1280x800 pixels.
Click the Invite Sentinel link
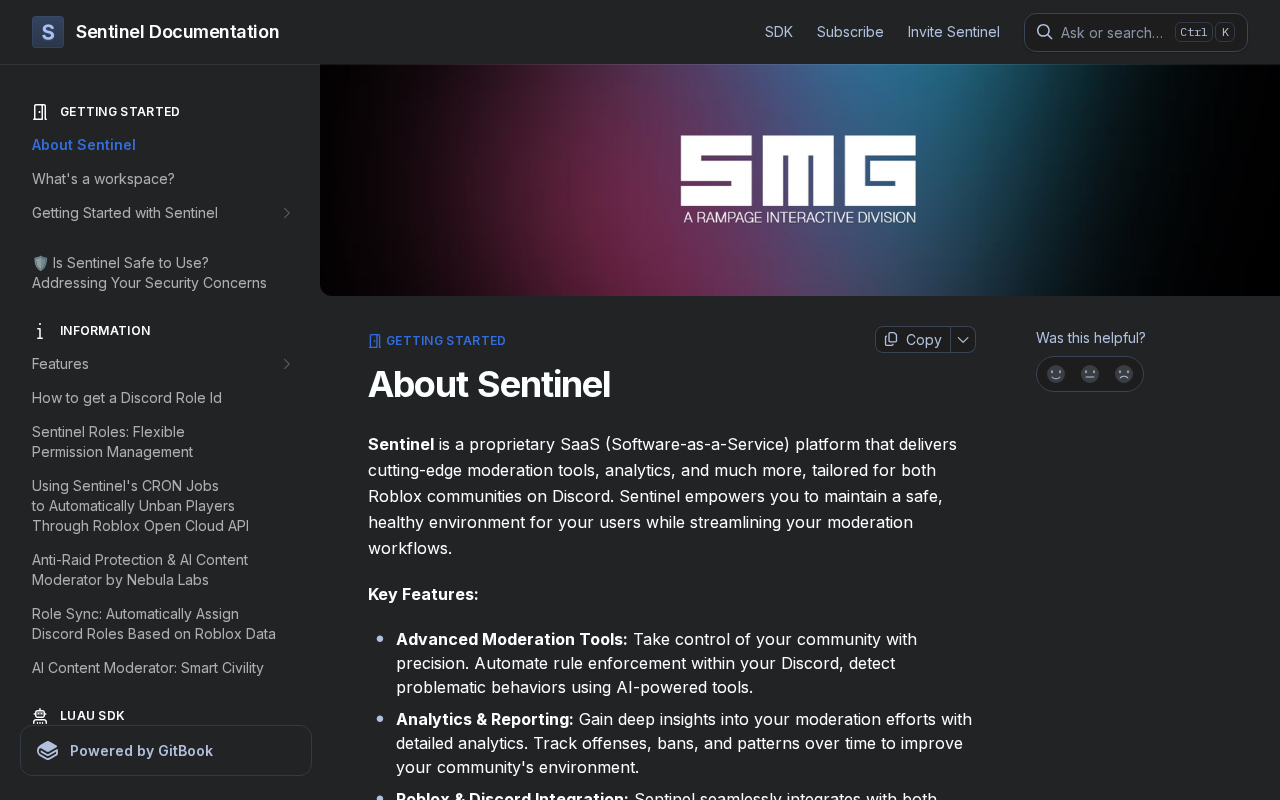tap(954, 32)
